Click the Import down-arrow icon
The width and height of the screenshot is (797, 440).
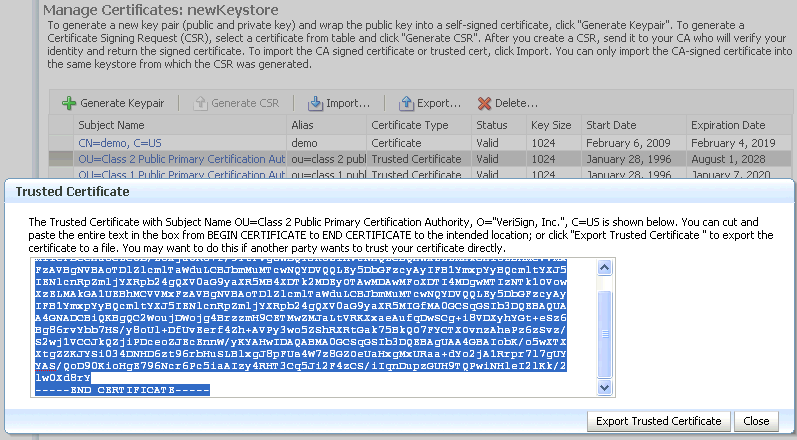tap(315, 103)
